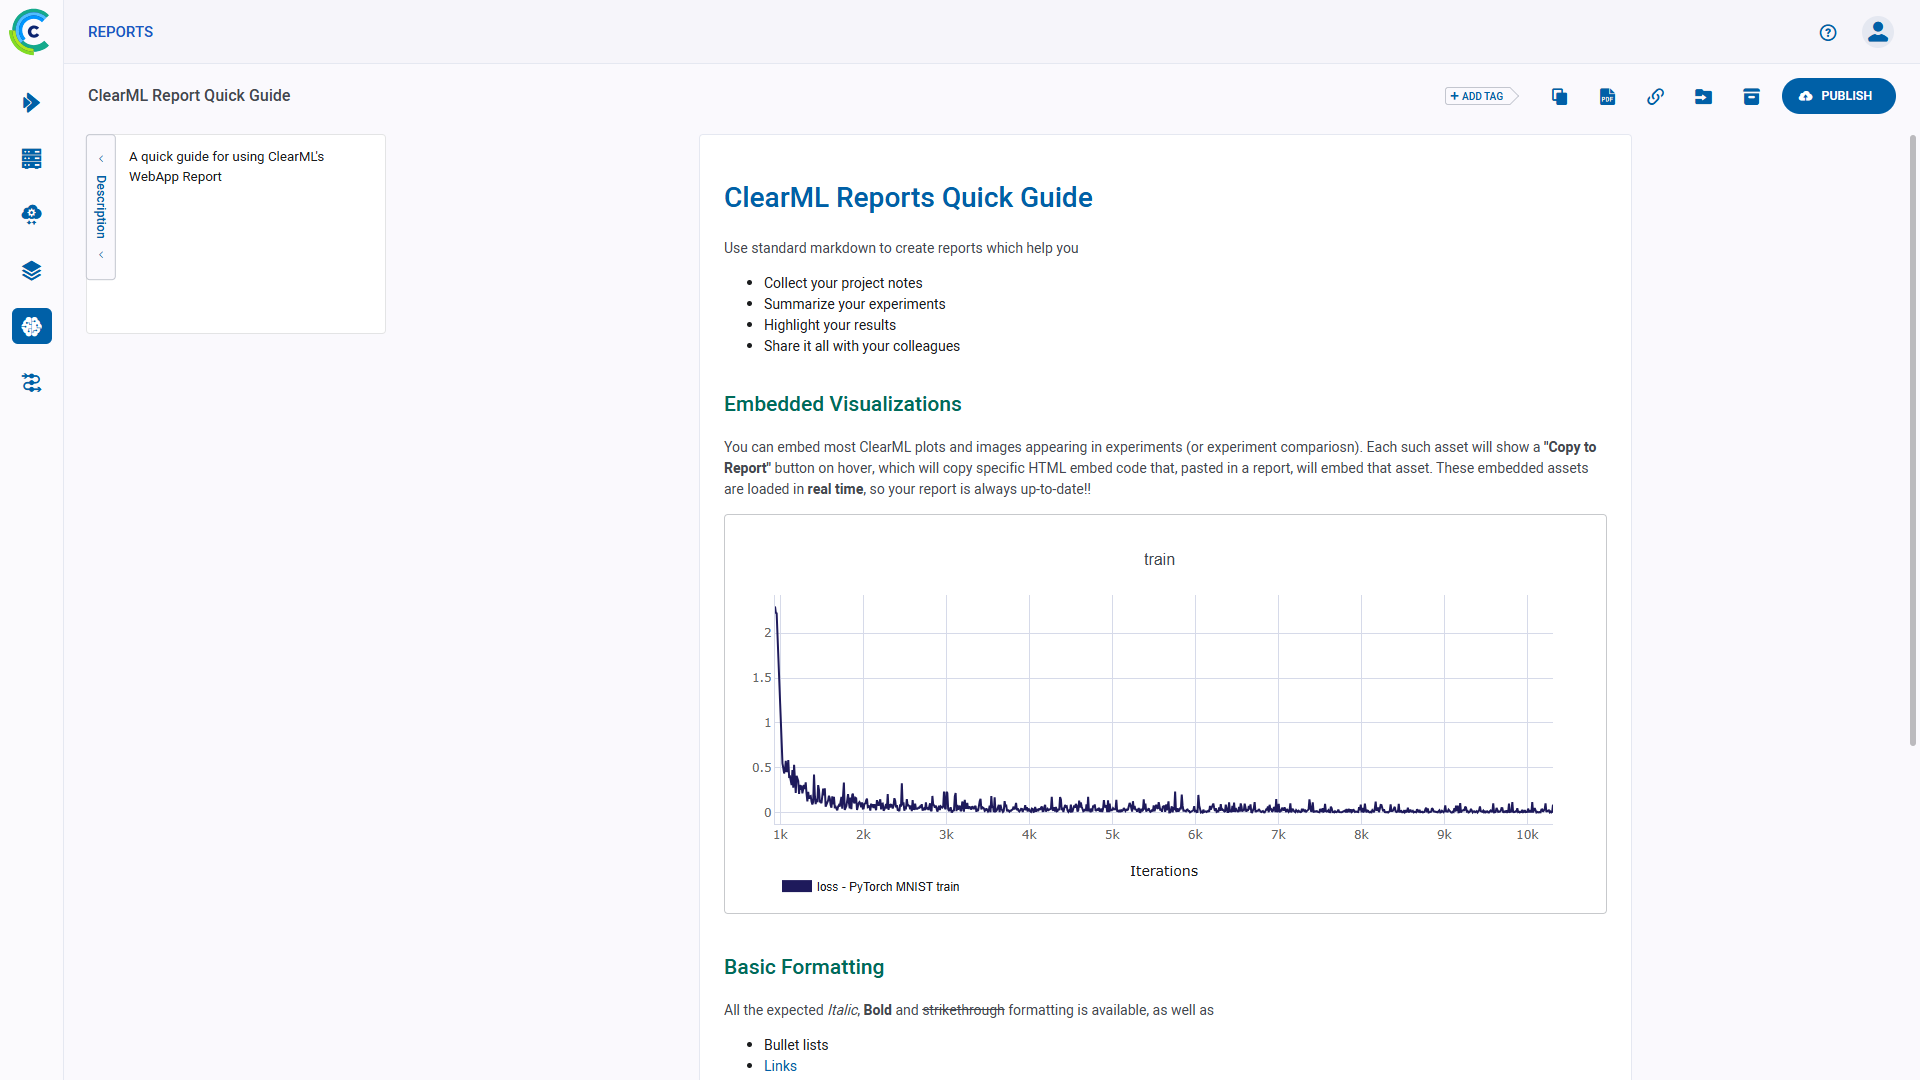Go to Datasets in sidebar
1920x1080 pixels.
coord(31,270)
